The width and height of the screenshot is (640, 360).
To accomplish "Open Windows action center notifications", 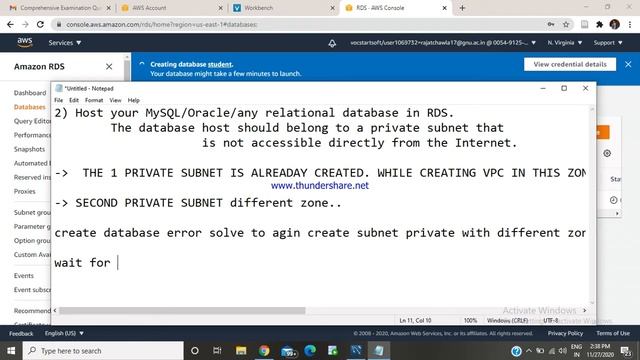I will click(x=626, y=351).
